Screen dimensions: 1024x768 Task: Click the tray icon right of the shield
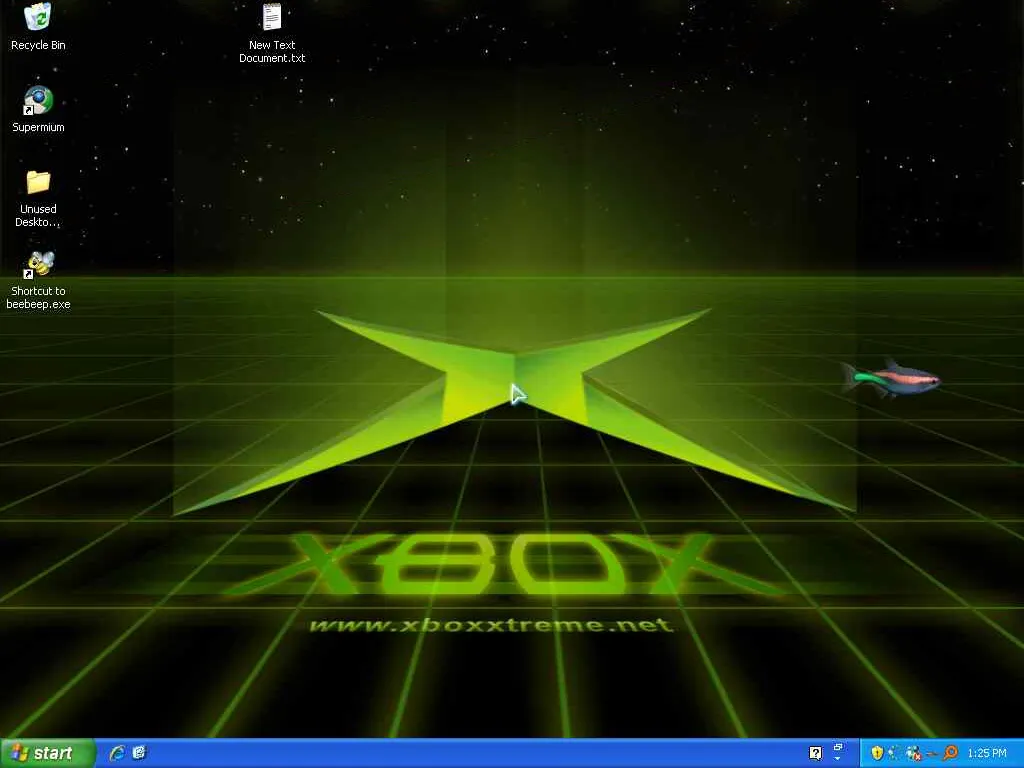pos(895,753)
